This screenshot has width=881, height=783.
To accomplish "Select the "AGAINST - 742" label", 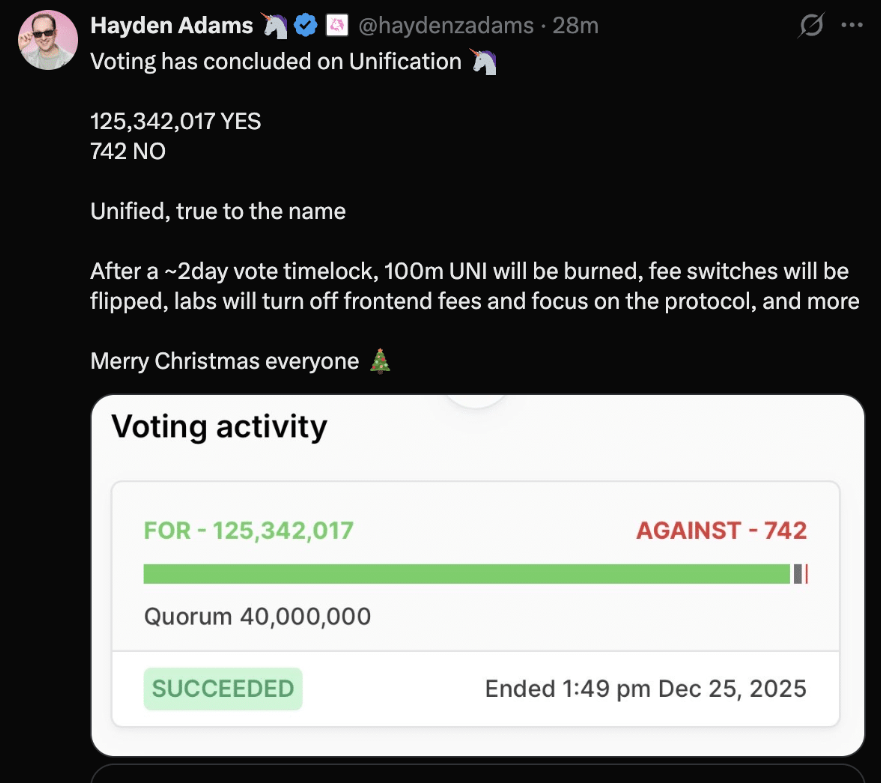I will [721, 530].
